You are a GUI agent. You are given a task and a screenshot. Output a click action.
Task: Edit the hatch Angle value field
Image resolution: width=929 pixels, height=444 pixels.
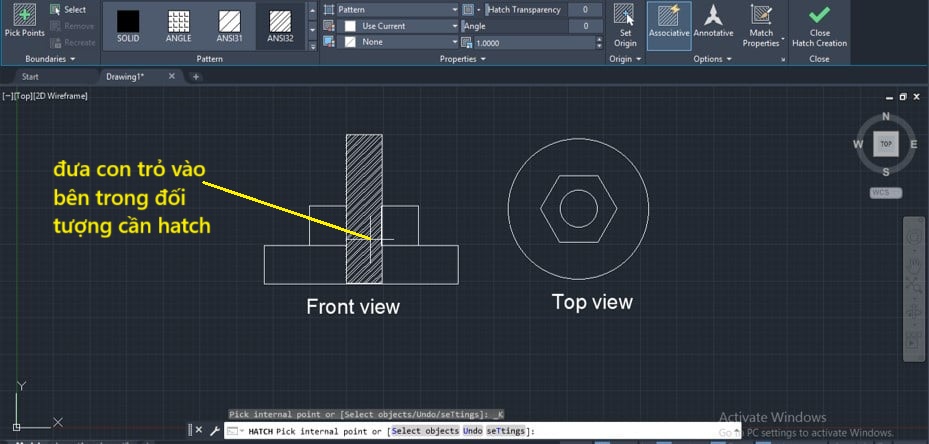click(x=585, y=26)
